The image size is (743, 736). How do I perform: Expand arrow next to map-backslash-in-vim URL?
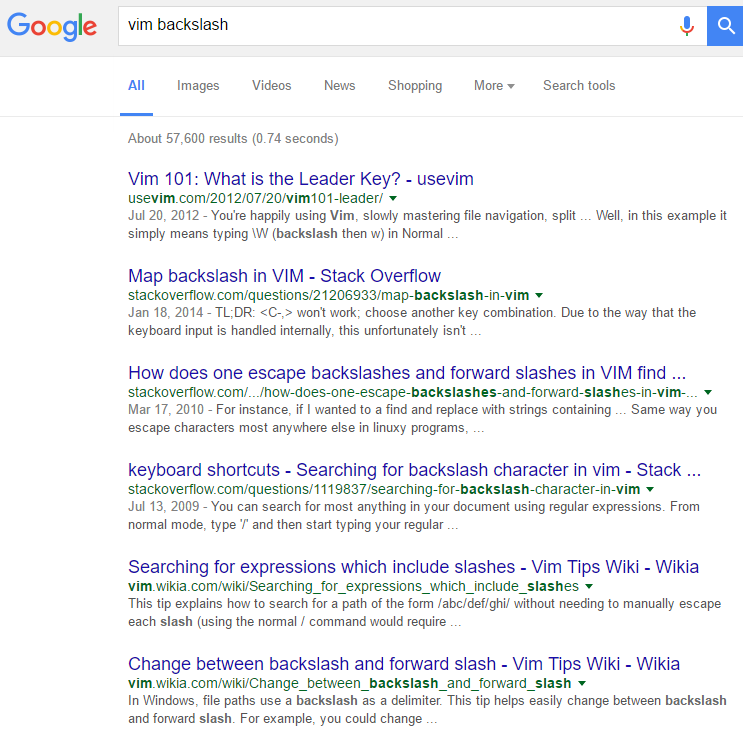tap(539, 295)
